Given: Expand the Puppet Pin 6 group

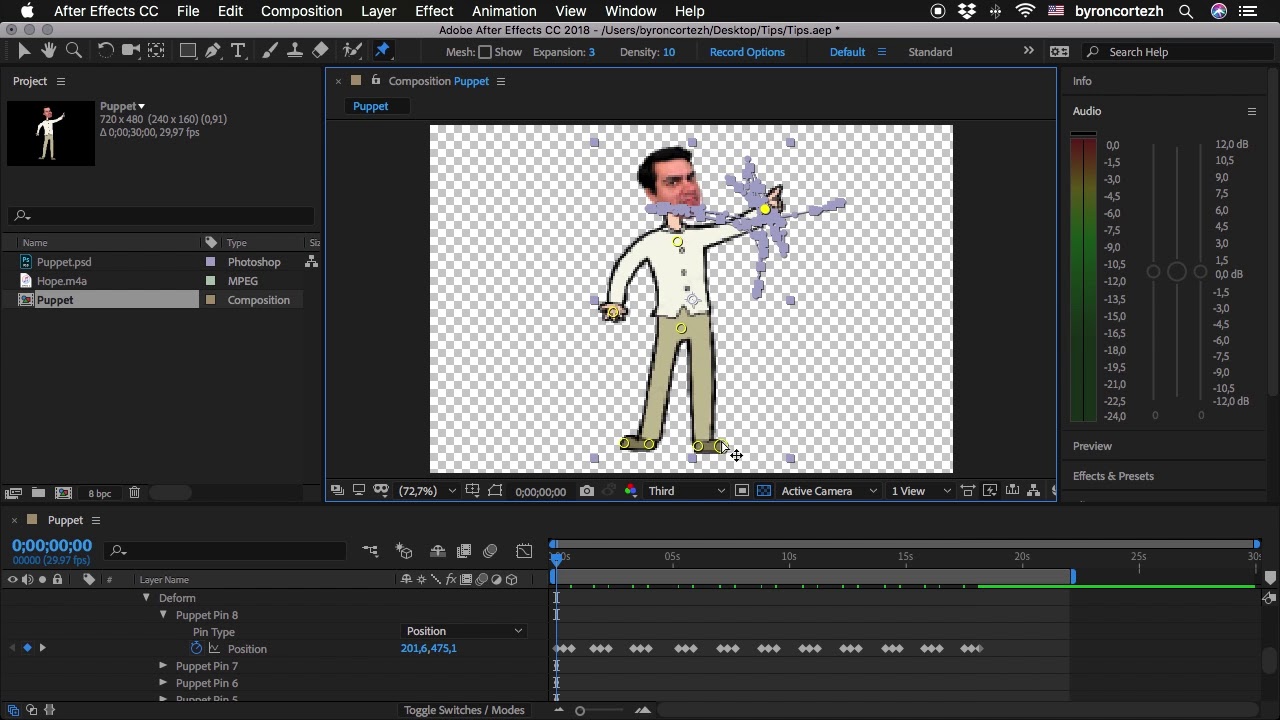Looking at the screenshot, I should click(163, 683).
